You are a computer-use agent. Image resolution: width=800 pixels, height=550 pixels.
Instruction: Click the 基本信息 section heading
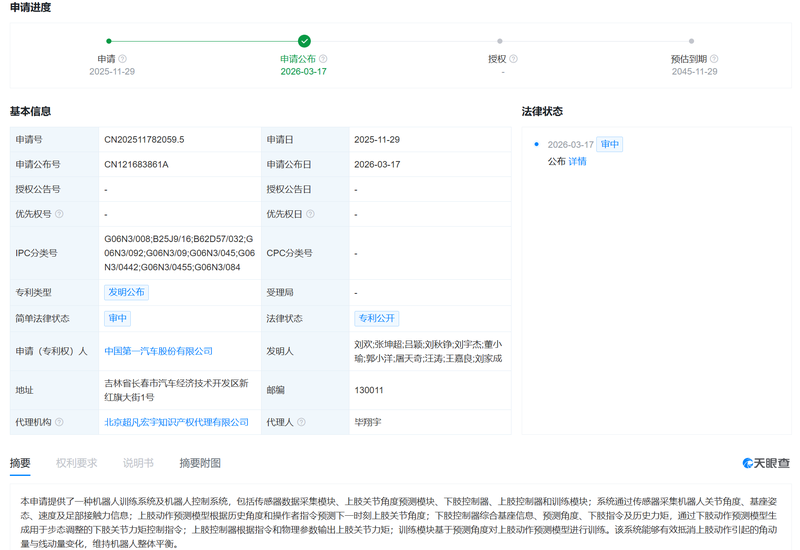[31, 111]
